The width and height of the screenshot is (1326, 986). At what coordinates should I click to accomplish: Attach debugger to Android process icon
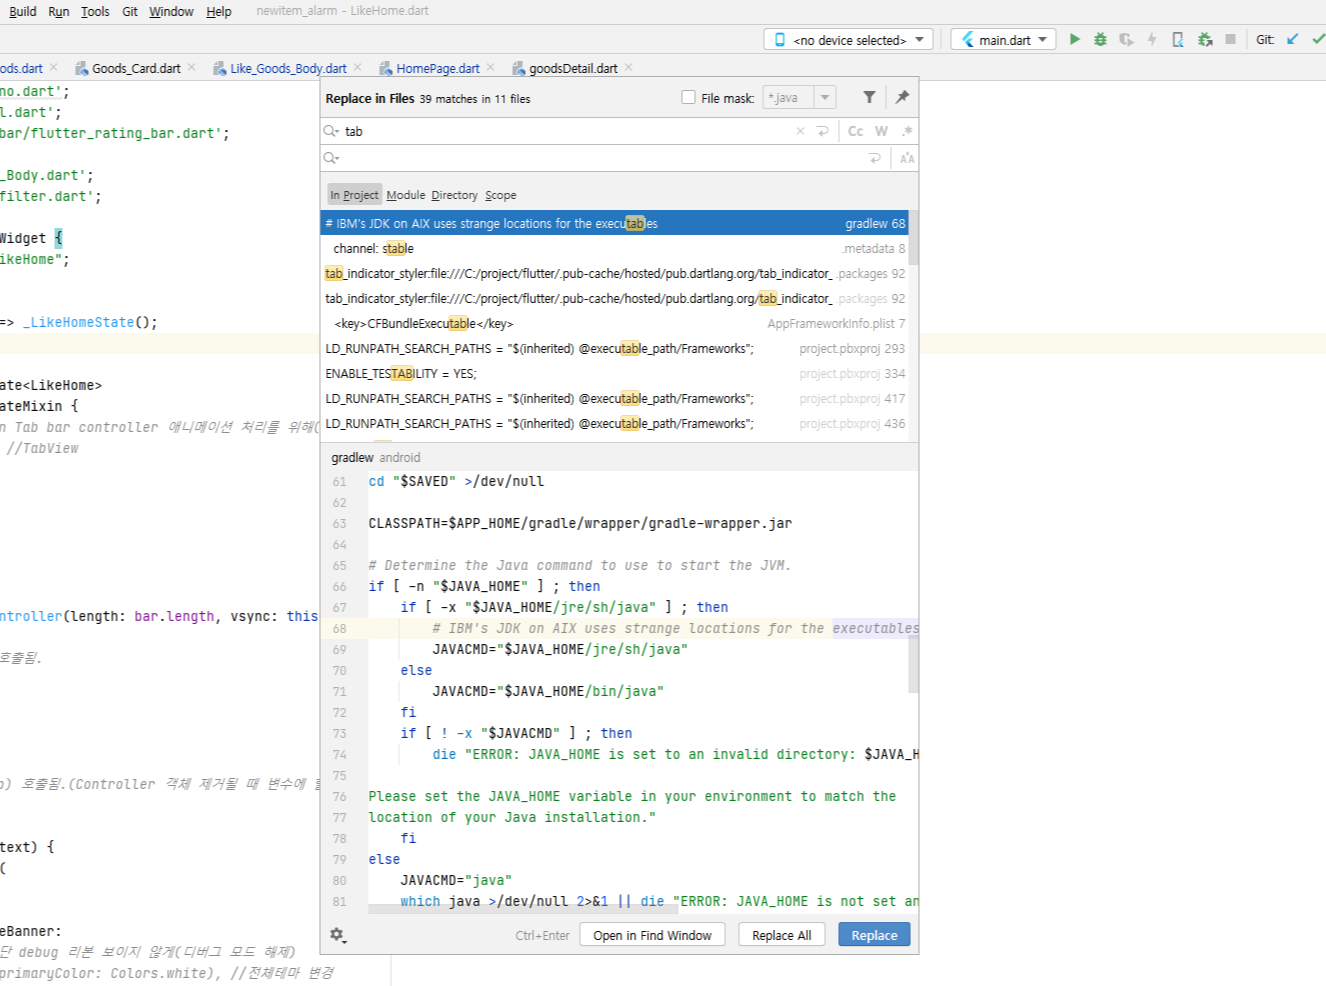(x=1205, y=39)
